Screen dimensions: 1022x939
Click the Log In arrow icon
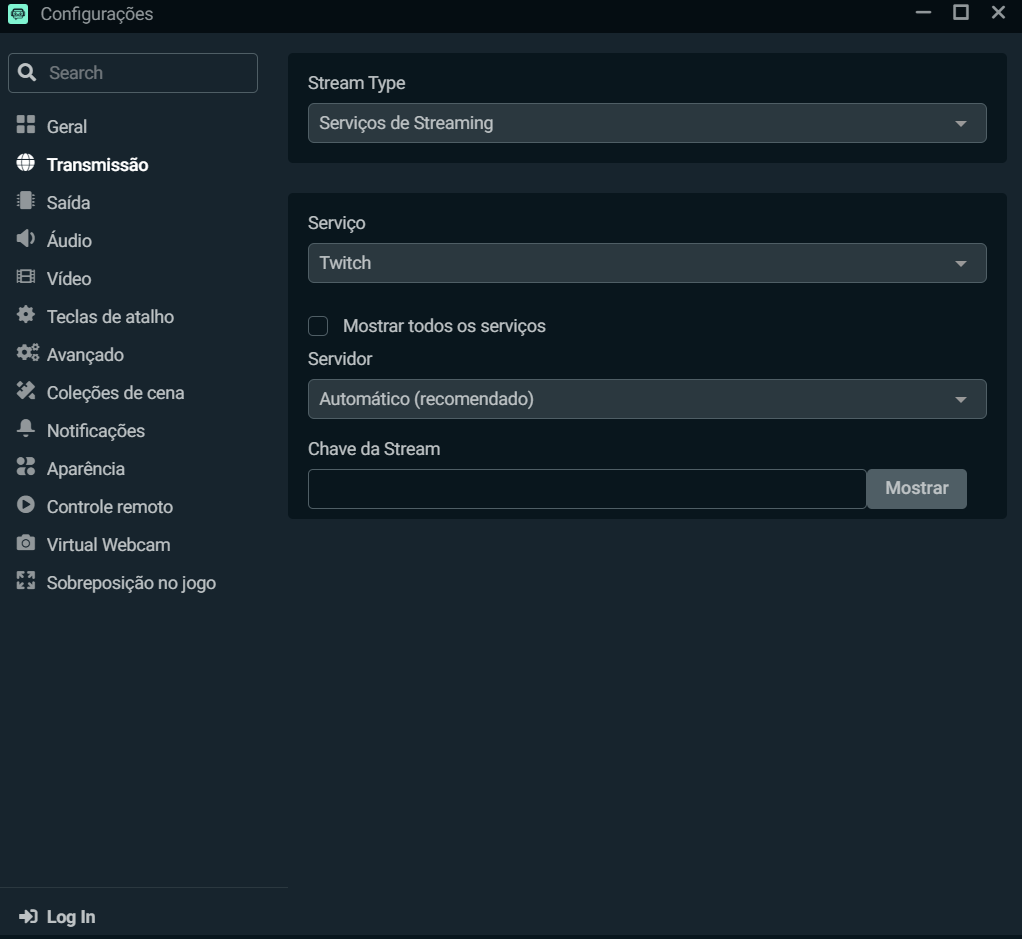coord(28,917)
